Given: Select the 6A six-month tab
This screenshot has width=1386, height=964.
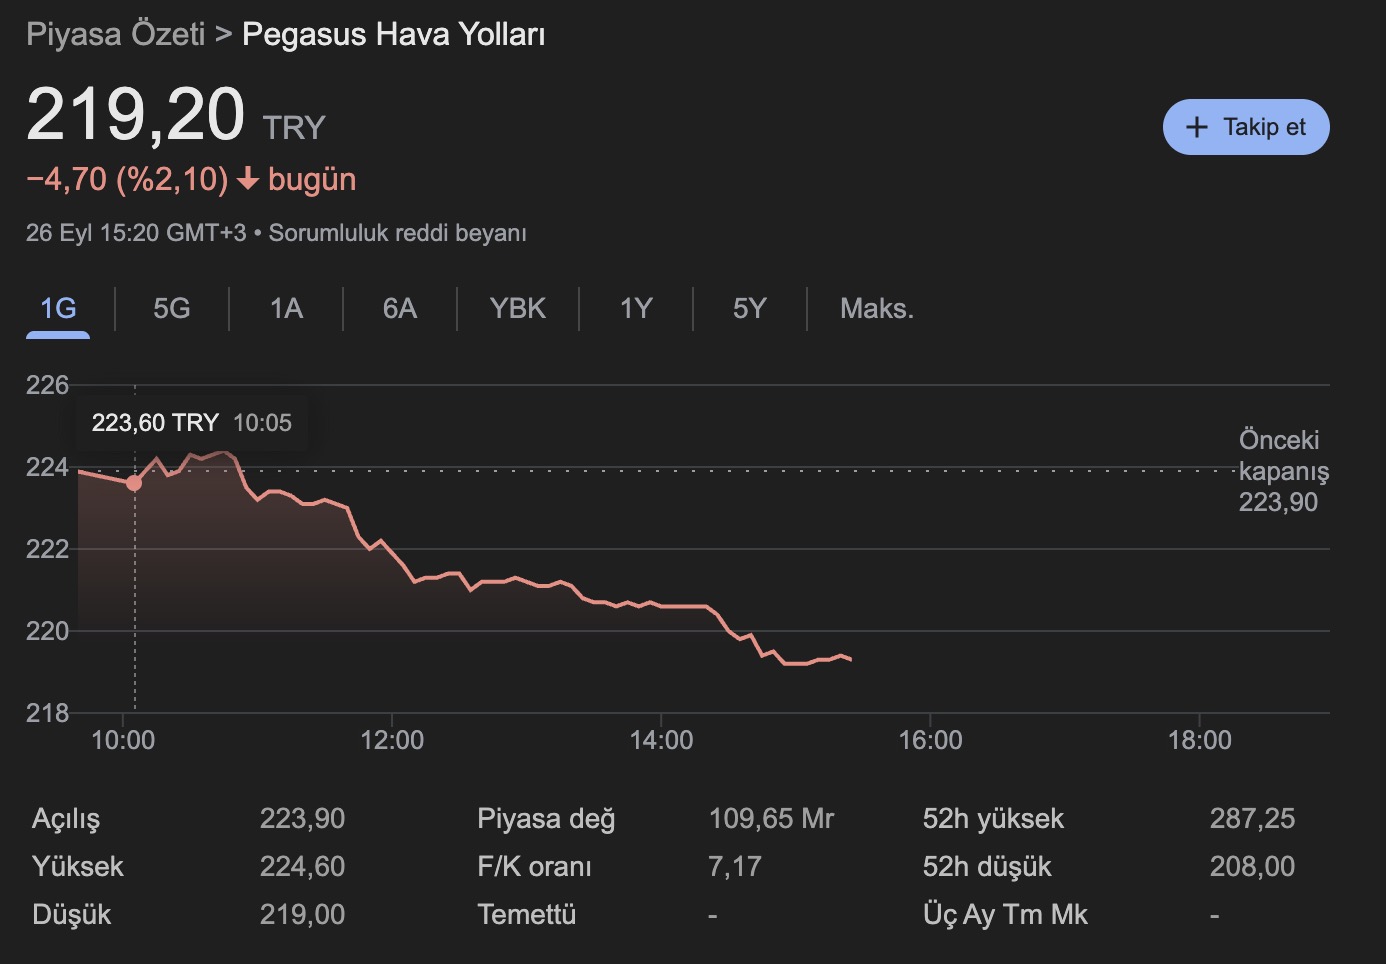Looking at the screenshot, I should (400, 308).
